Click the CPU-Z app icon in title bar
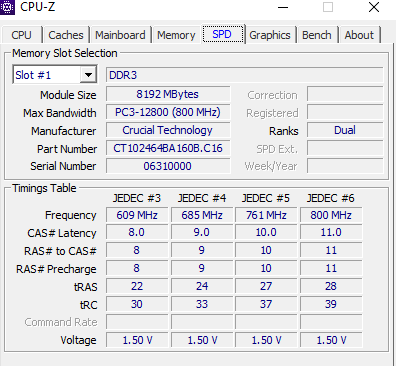Screen dimensions: 396x366 7,7
